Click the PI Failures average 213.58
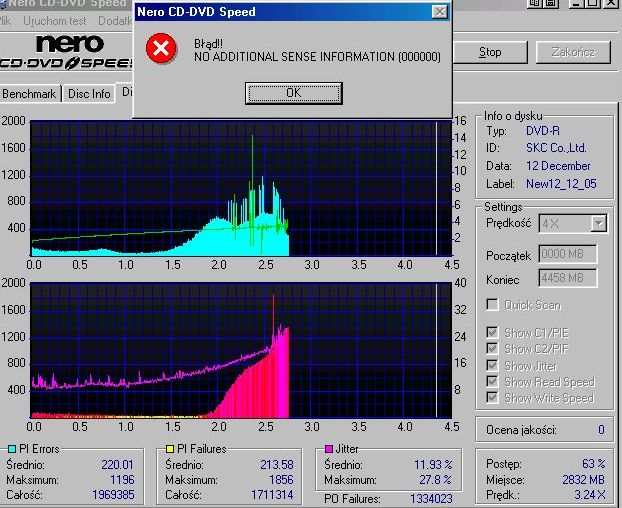The height and width of the screenshot is (508, 622). pyautogui.click(x=277, y=464)
